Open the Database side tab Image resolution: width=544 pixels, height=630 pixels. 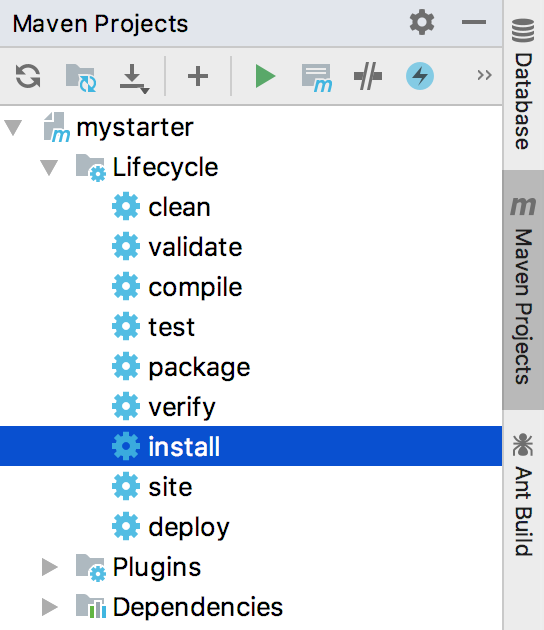[523, 85]
